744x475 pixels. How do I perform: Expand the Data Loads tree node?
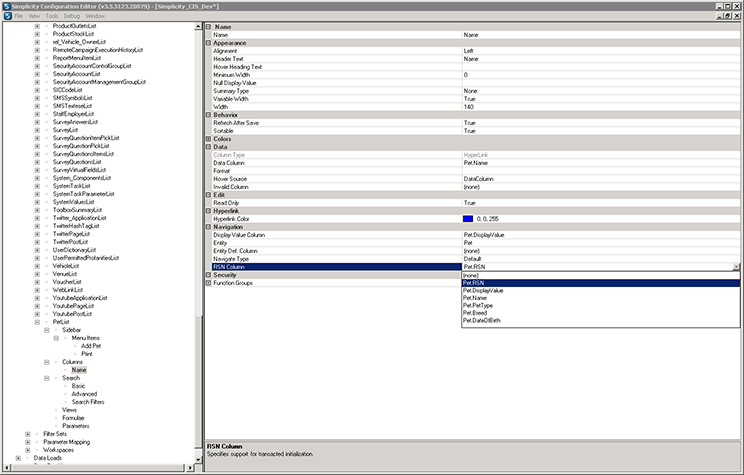pyautogui.click(x=18, y=458)
